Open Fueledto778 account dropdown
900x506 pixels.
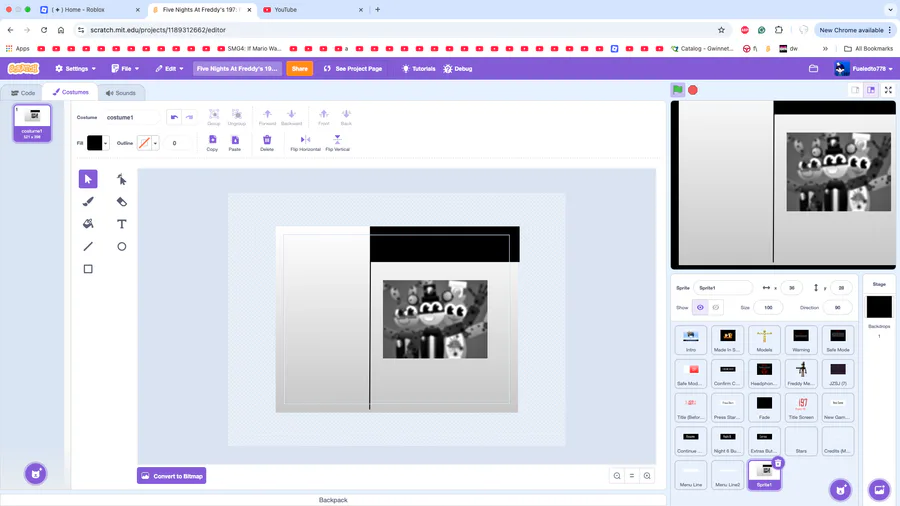tap(864, 69)
